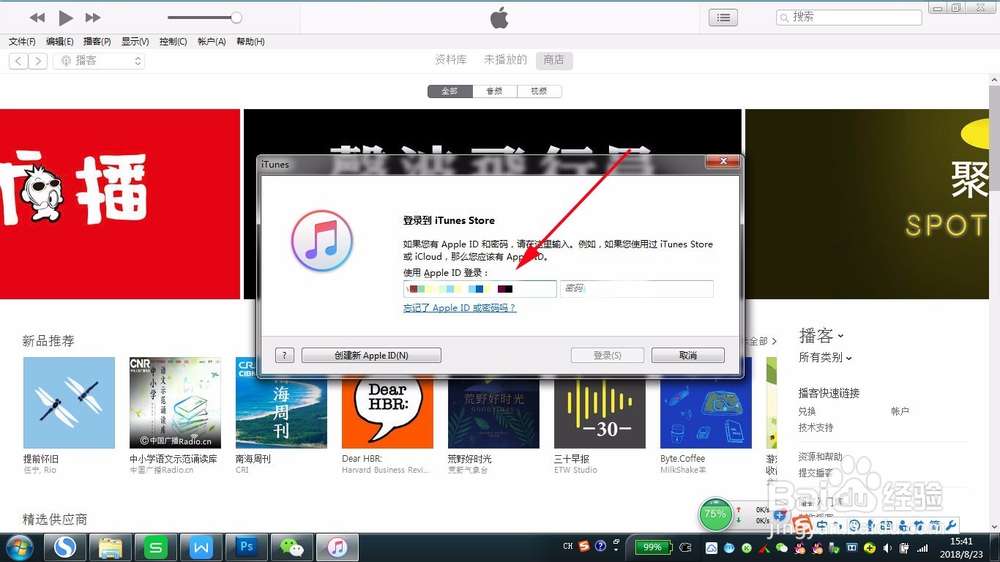Open the 显示(V) menu

(x=135, y=41)
